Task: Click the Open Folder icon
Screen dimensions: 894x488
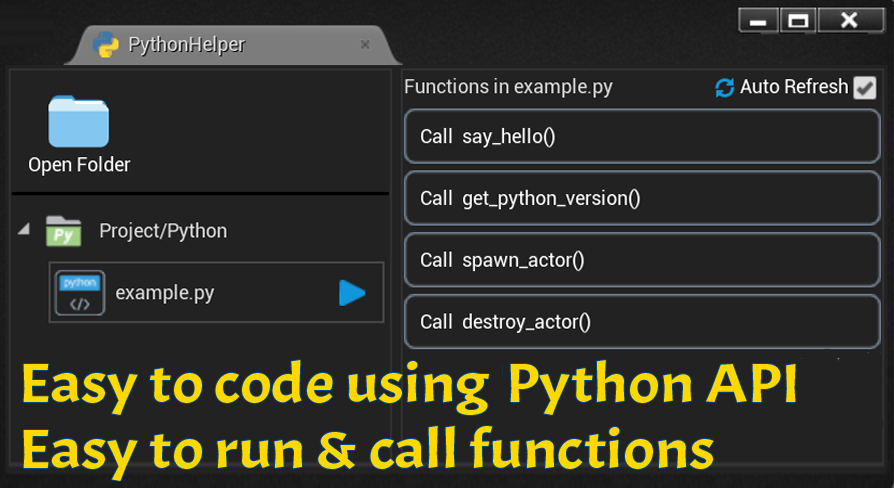Action: coord(78,122)
